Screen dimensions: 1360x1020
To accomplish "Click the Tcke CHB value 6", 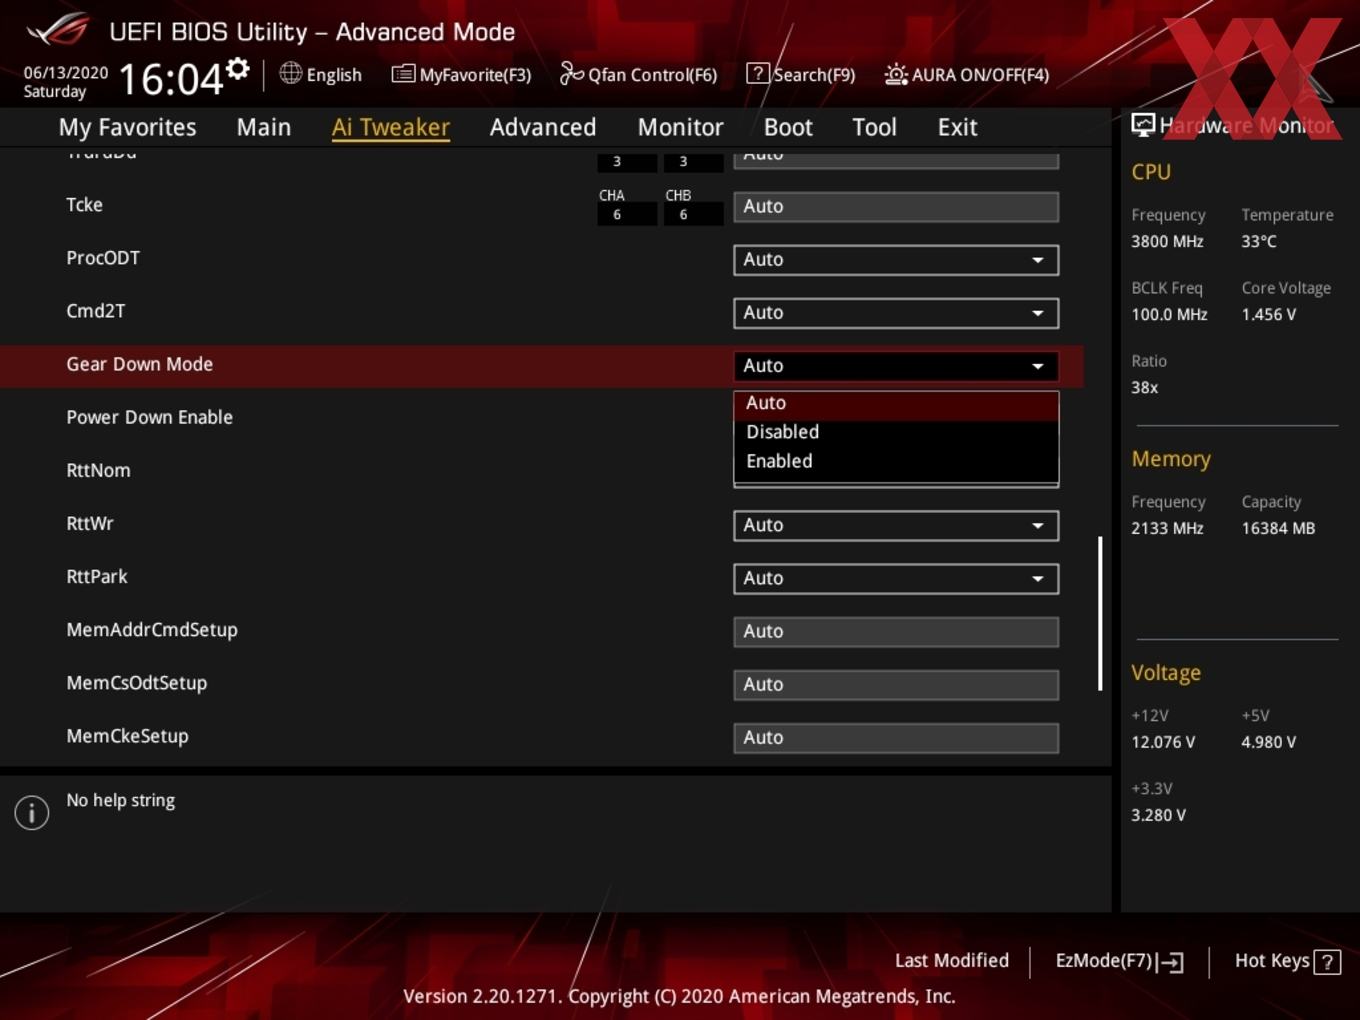I will click(x=693, y=214).
